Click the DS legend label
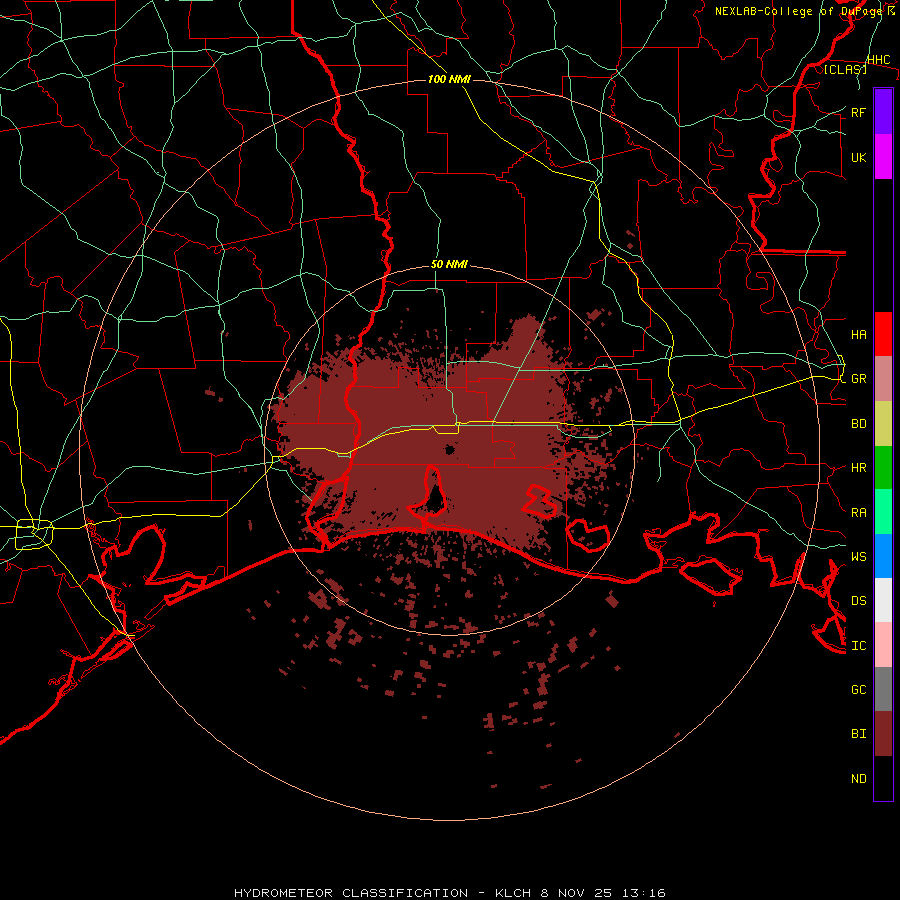 point(859,600)
